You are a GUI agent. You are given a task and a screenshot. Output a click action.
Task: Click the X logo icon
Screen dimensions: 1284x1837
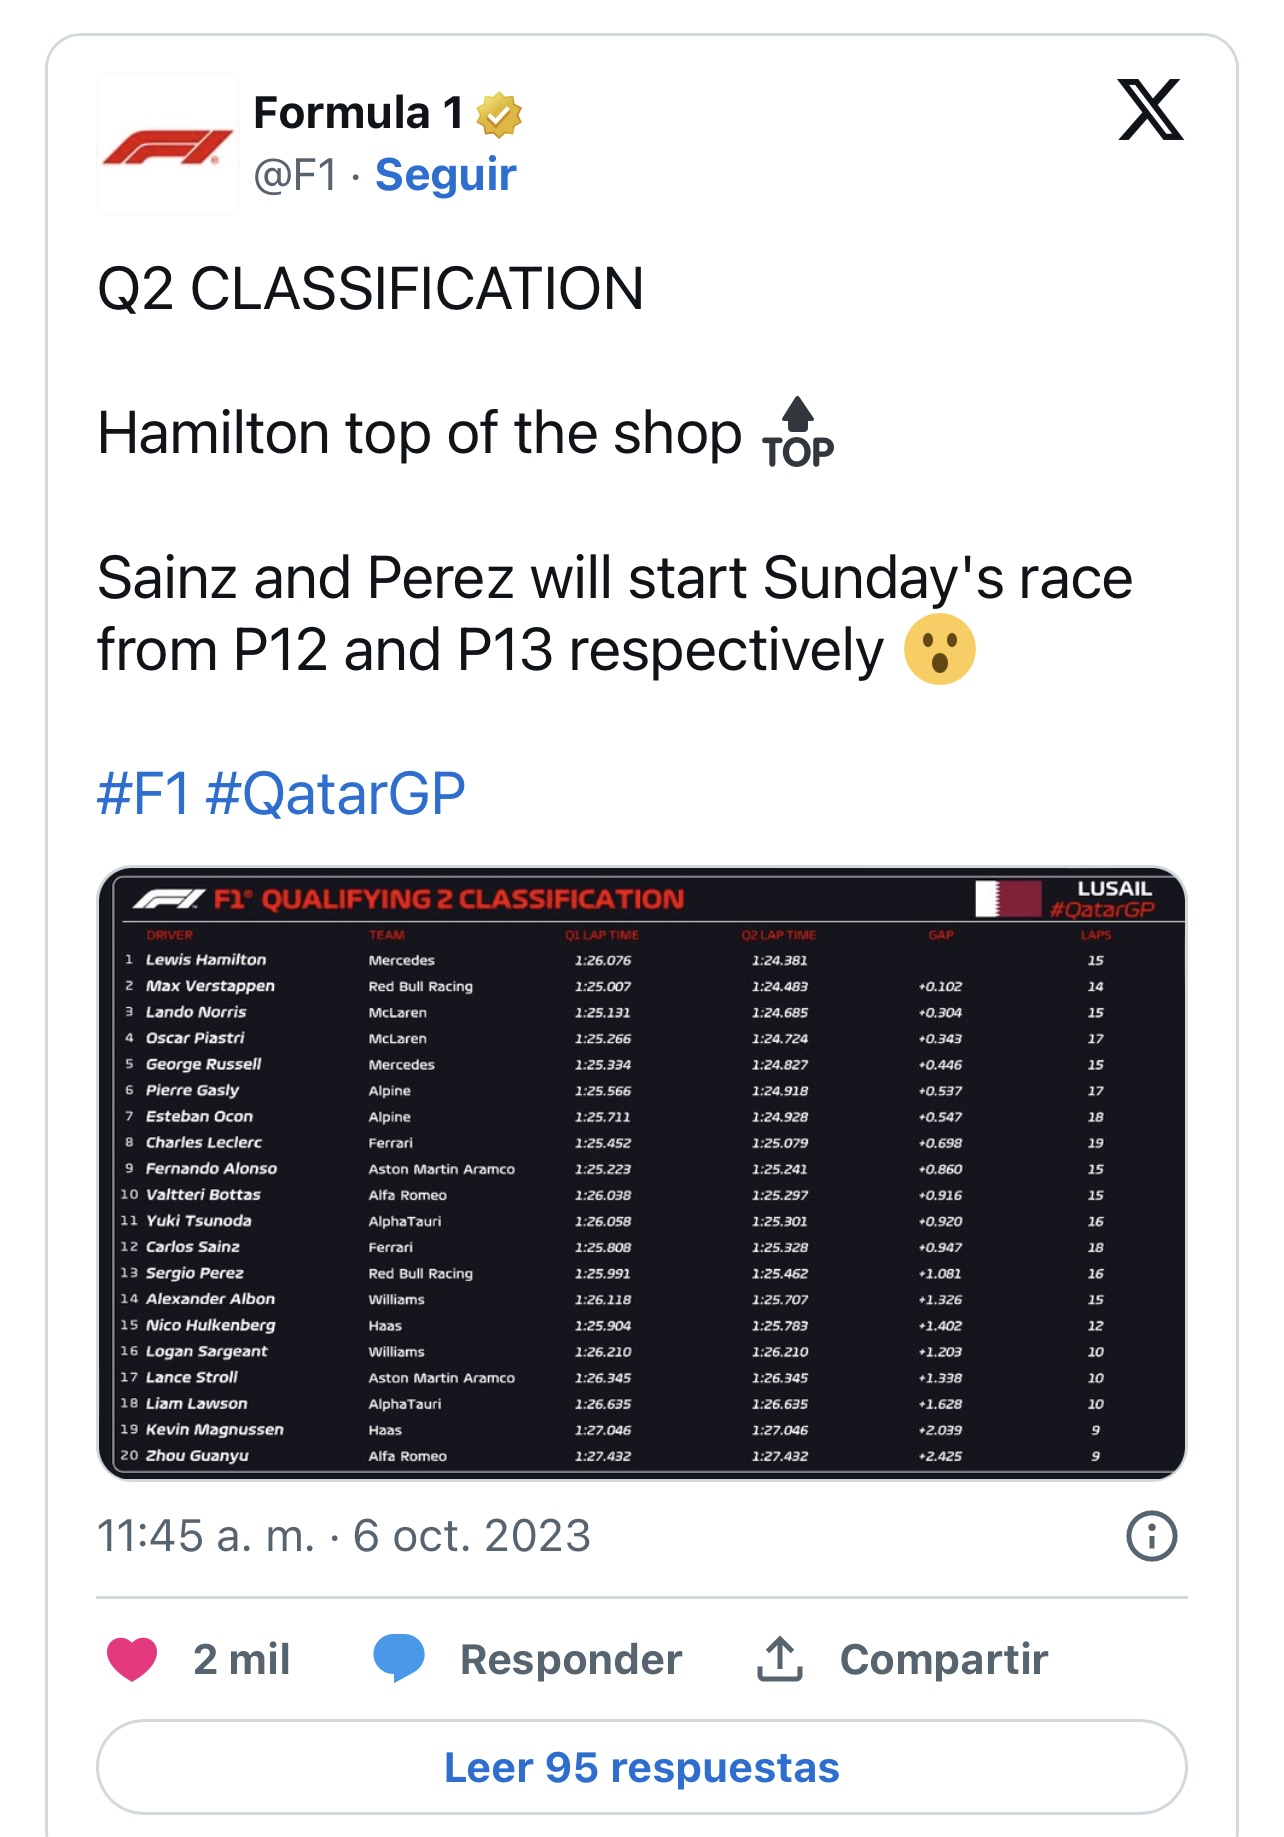tap(1150, 110)
